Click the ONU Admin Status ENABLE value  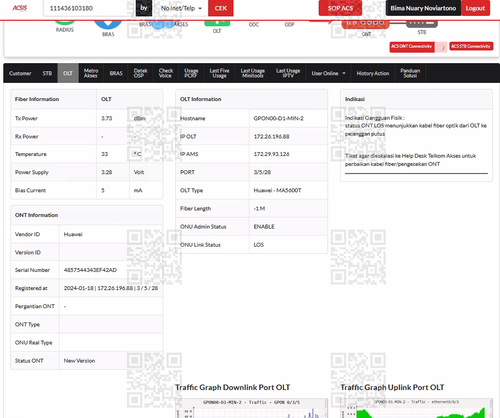click(x=264, y=227)
